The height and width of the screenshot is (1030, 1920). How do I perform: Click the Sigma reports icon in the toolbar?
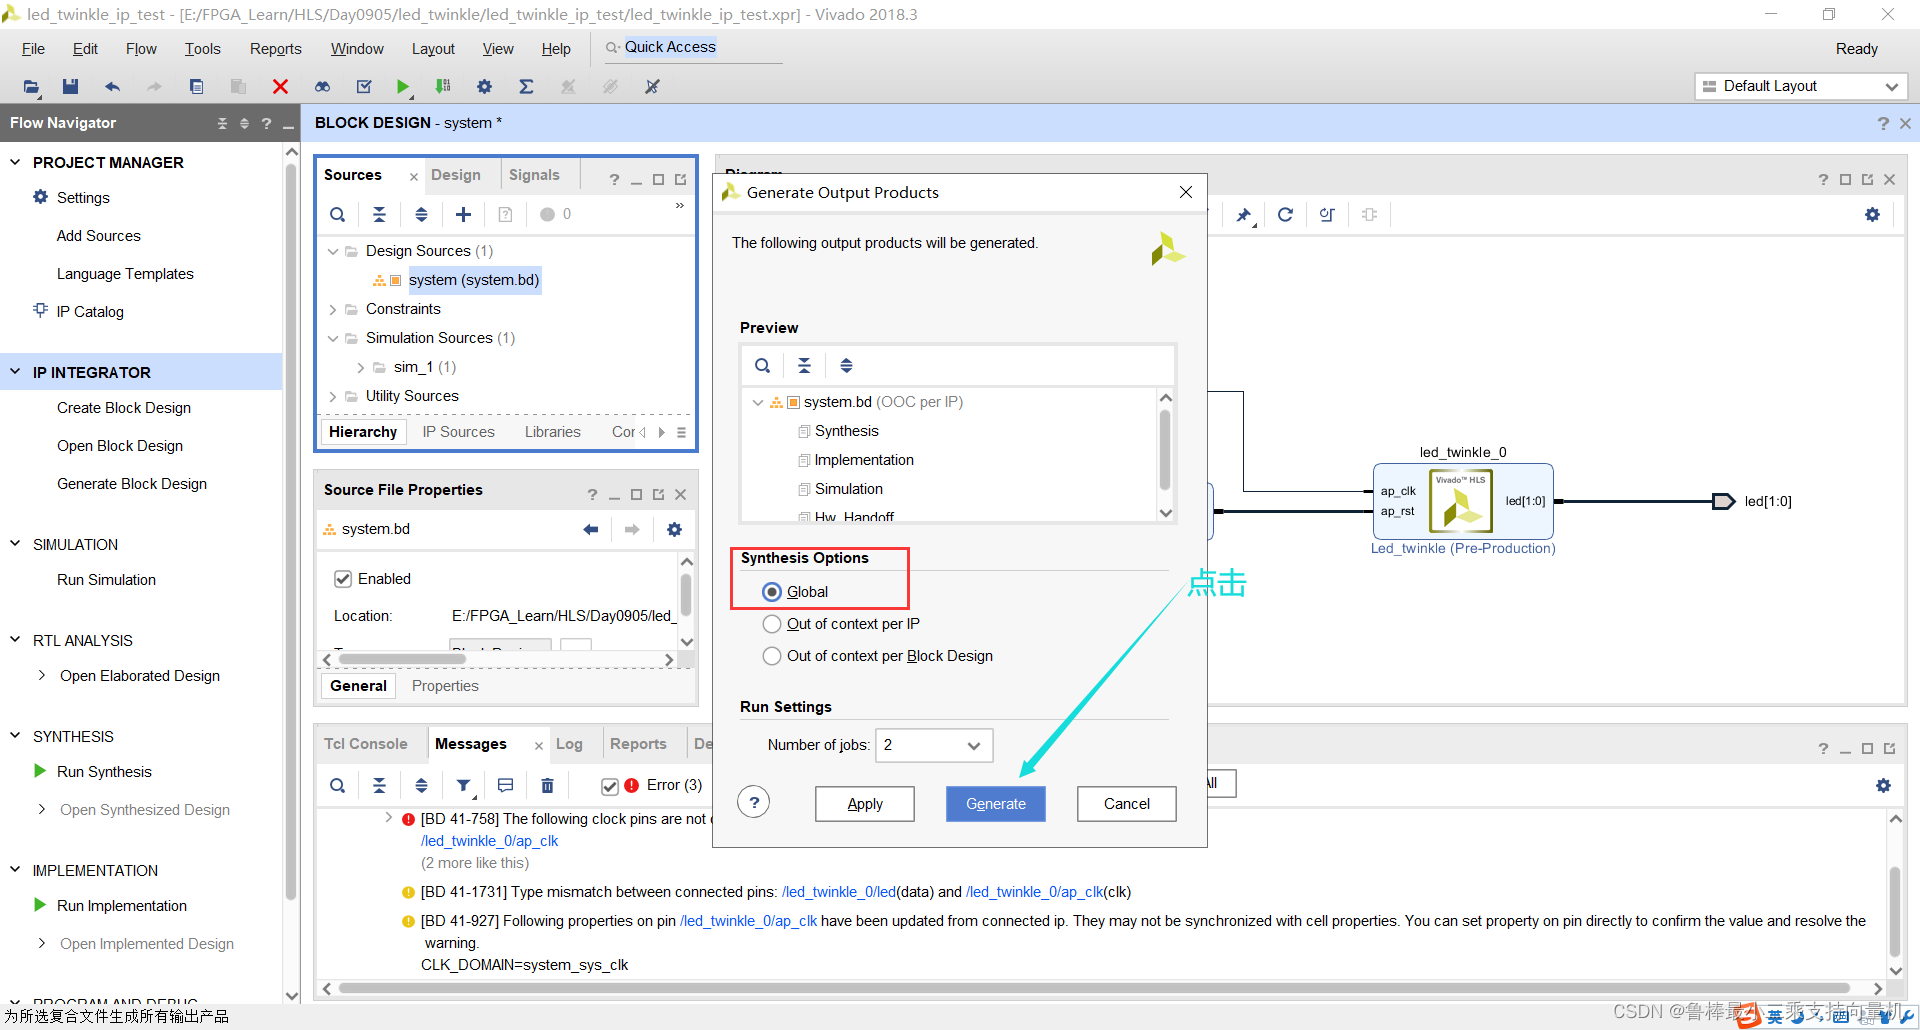pos(526,87)
